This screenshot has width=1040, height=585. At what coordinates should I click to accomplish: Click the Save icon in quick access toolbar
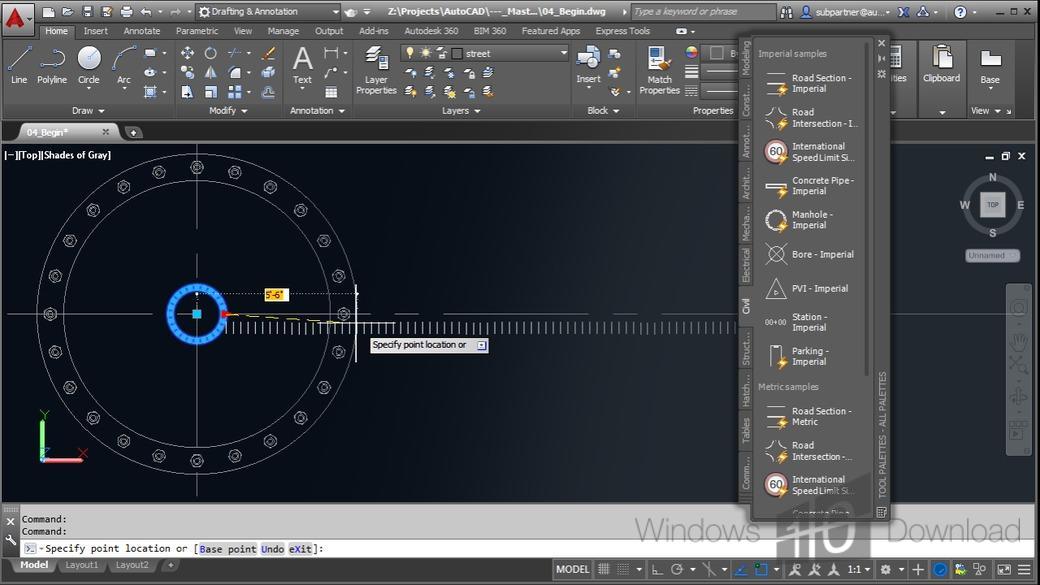[x=88, y=11]
